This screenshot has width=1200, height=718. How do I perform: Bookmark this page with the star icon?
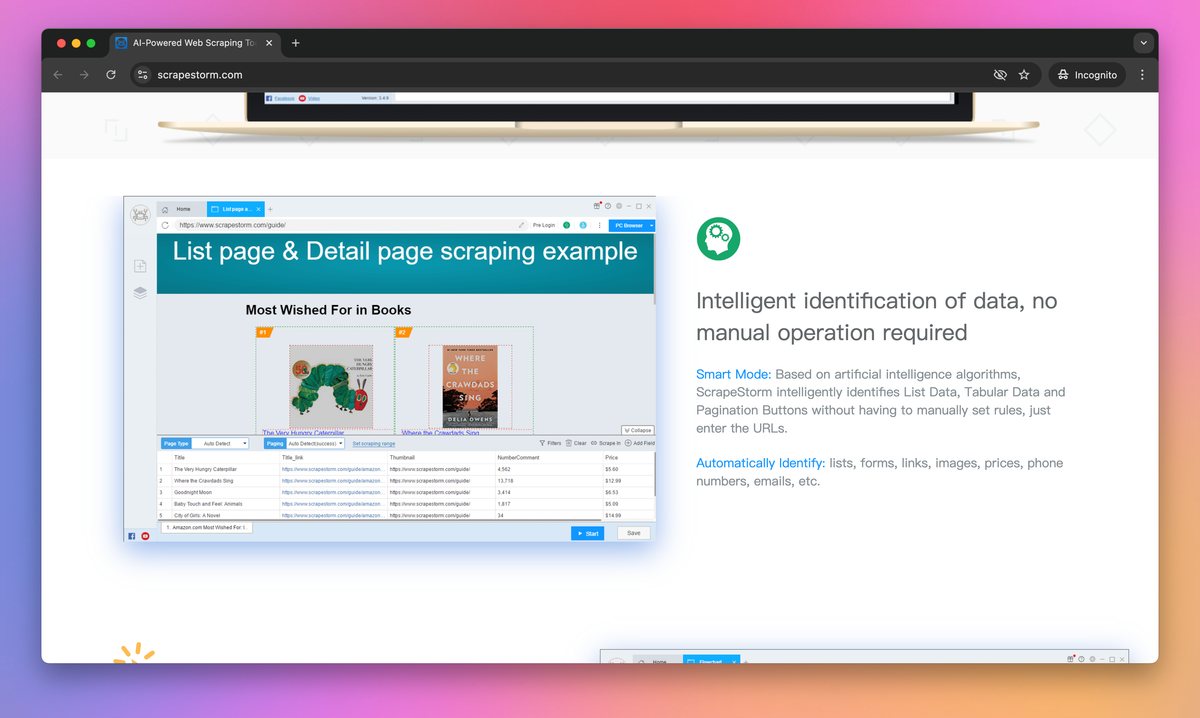point(1024,75)
